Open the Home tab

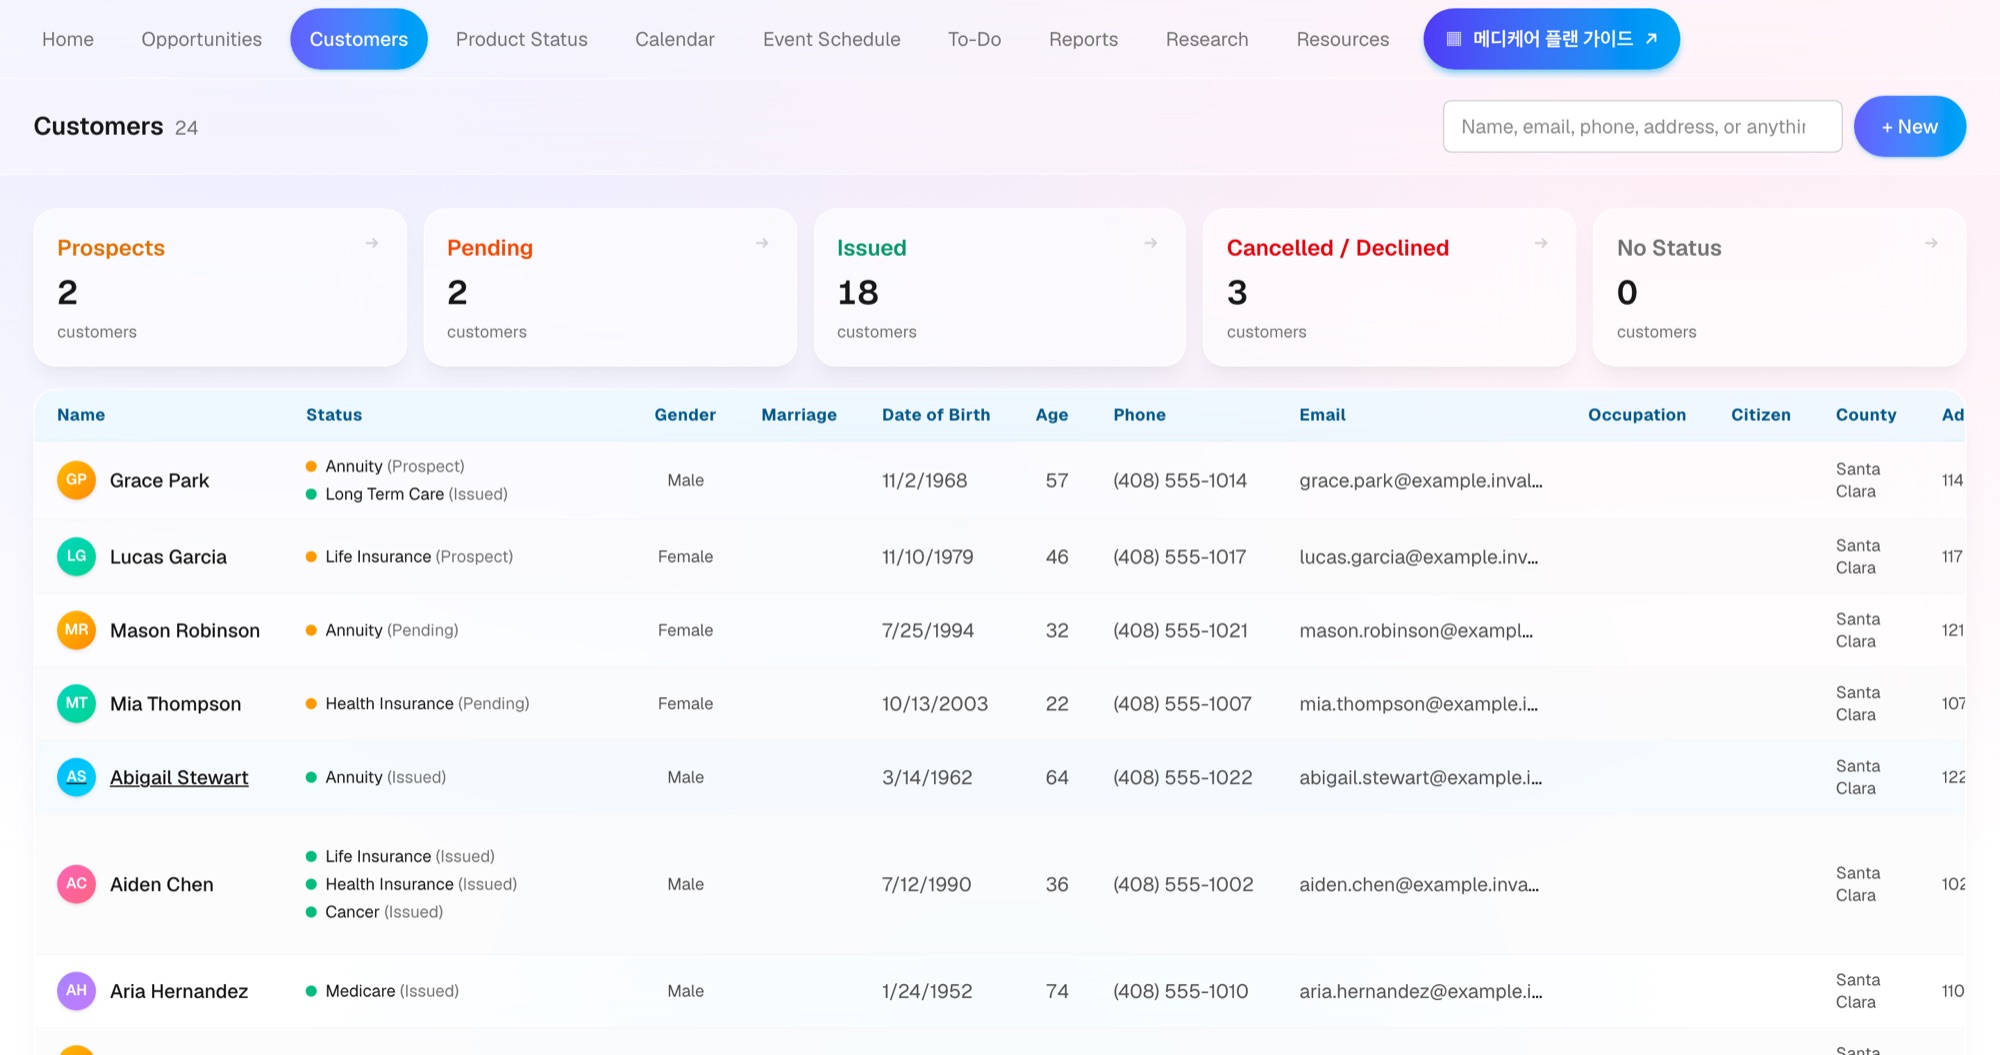[x=68, y=39]
